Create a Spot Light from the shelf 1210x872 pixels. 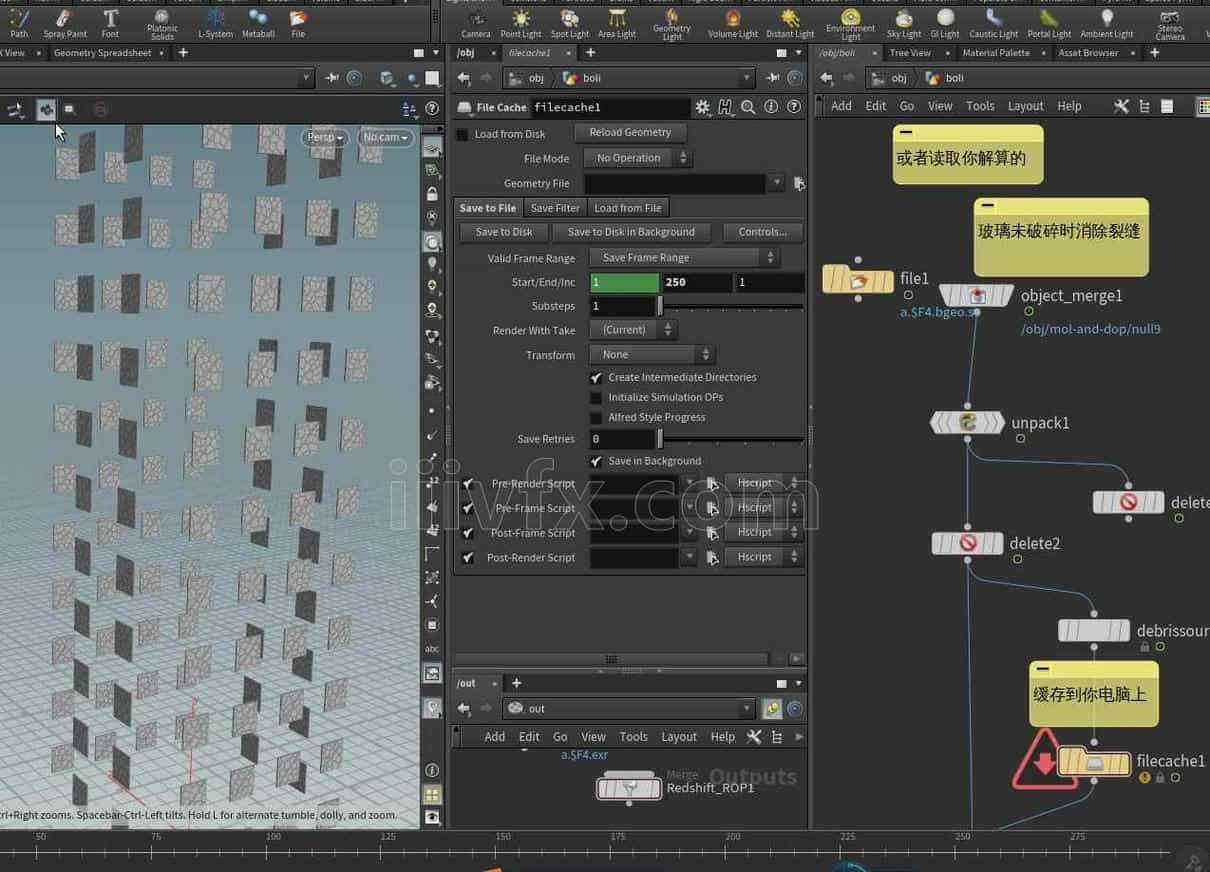[570, 23]
